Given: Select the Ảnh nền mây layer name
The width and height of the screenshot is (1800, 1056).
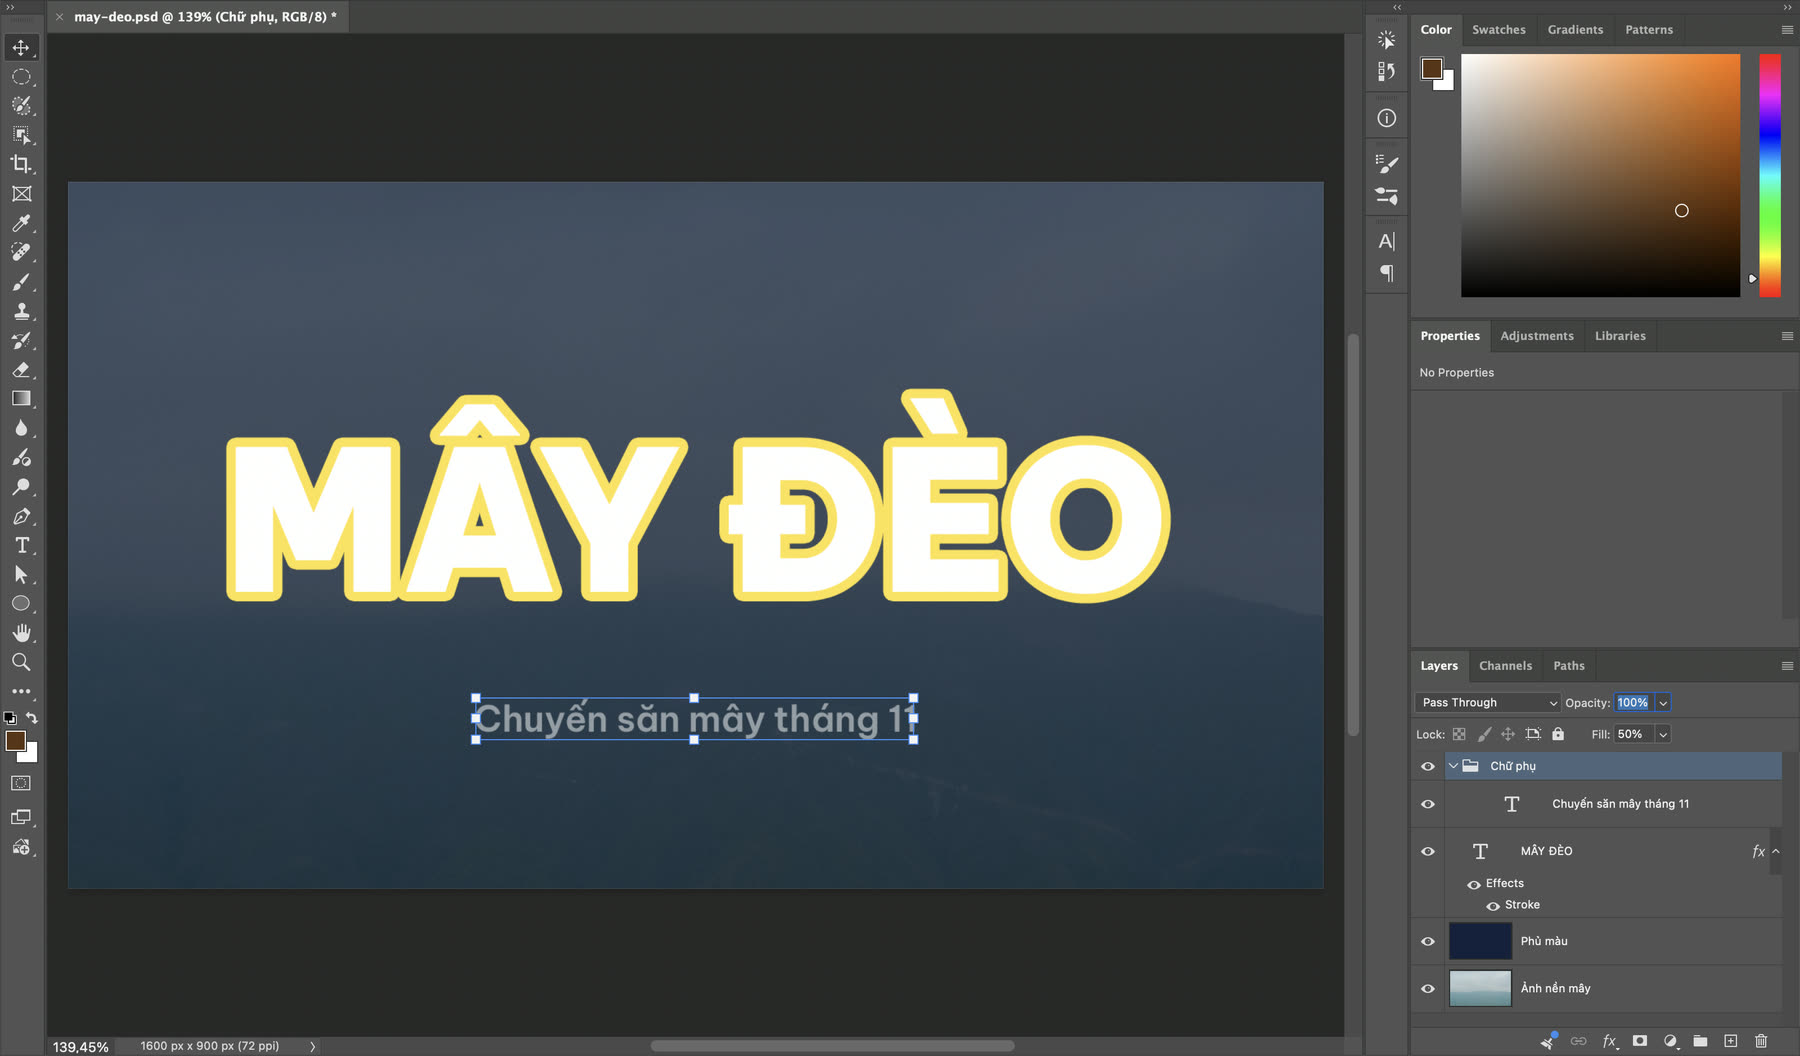Looking at the screenshot, I should [1555, 988].
